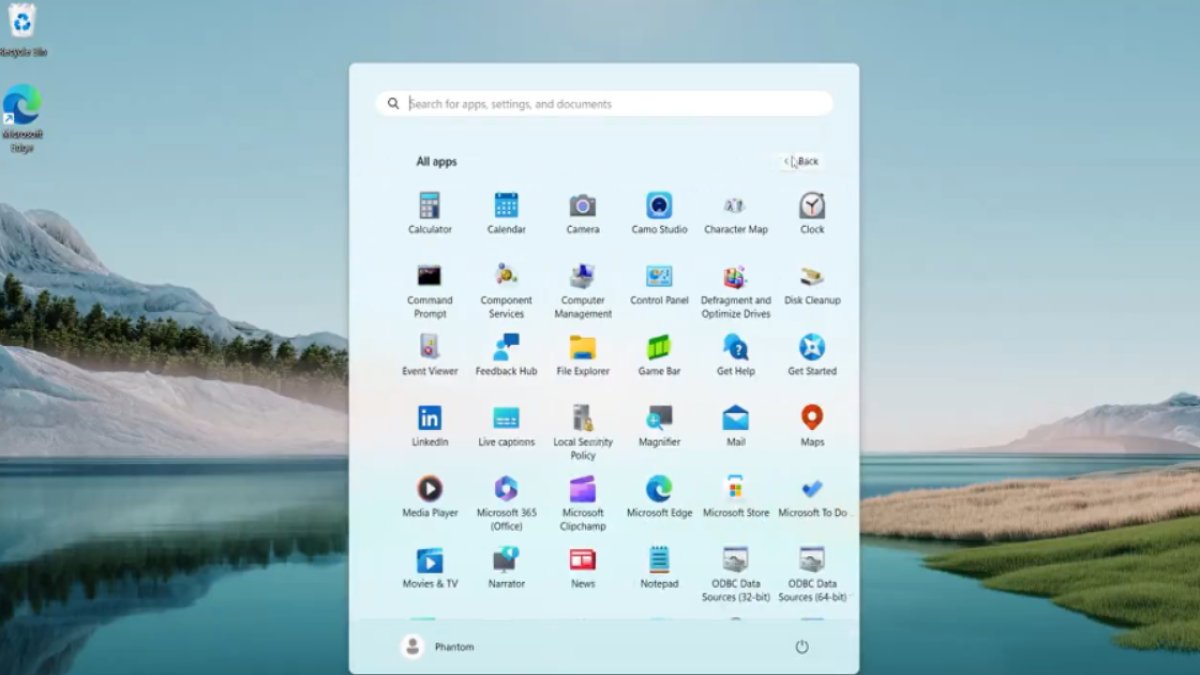Open Local Security Policy
1200x675 pixels.
(583, 433)
